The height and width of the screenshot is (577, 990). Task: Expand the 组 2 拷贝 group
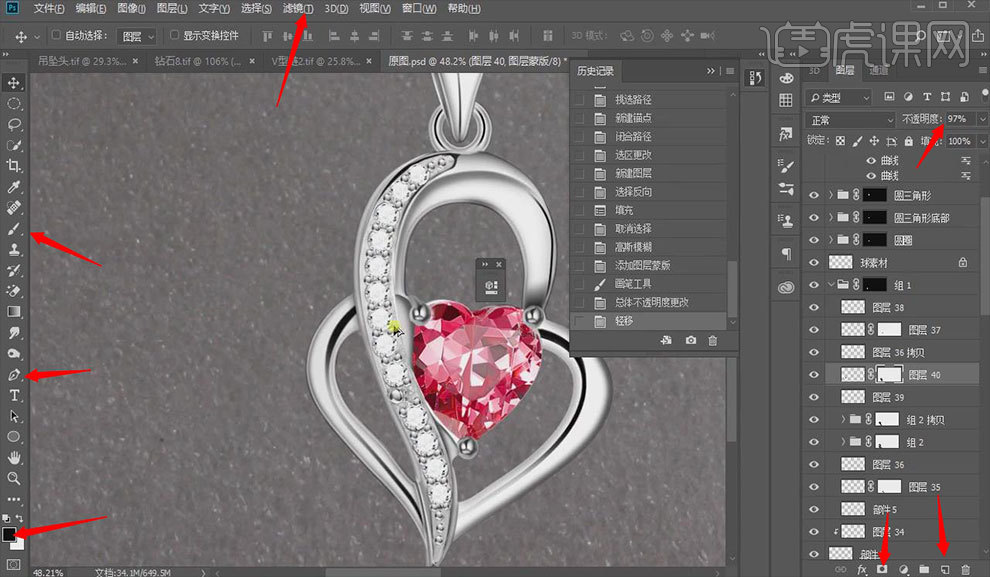[843, 419]
